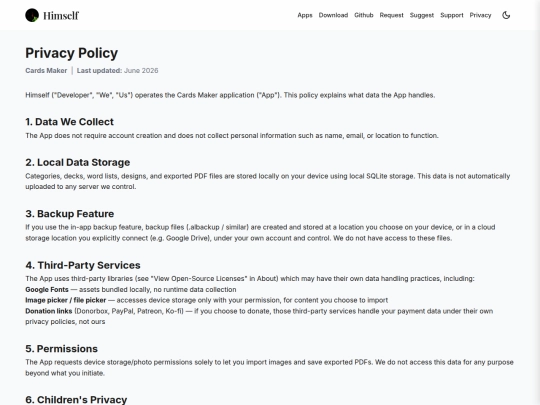Open the Suggest nav link
Viewport: 540px width, 405px height.
pos(422,15)
